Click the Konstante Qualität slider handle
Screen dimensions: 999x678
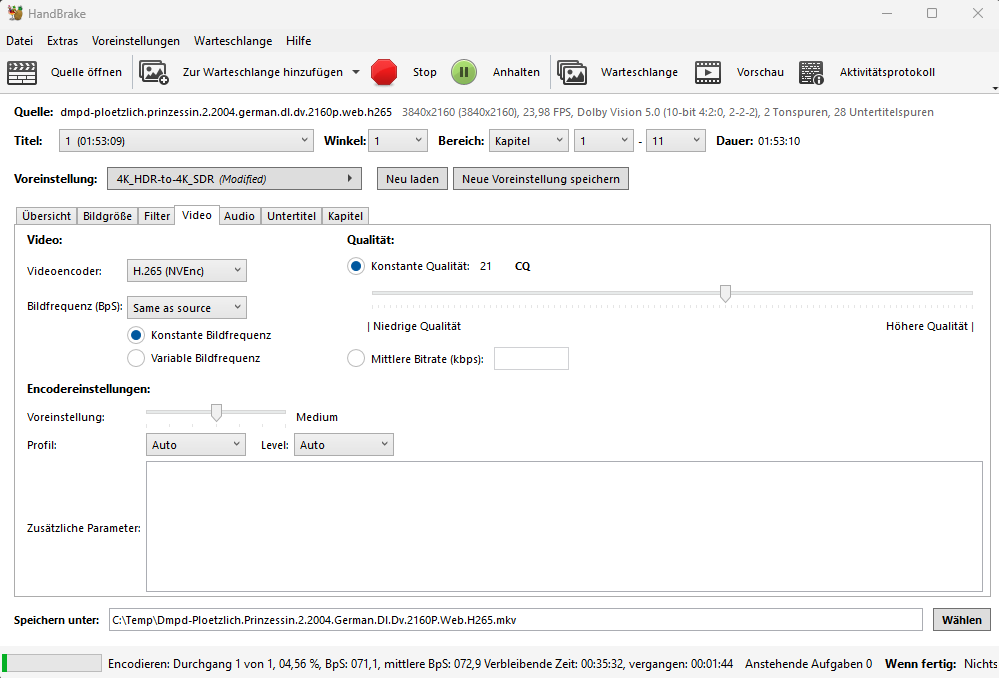[725, 293]
